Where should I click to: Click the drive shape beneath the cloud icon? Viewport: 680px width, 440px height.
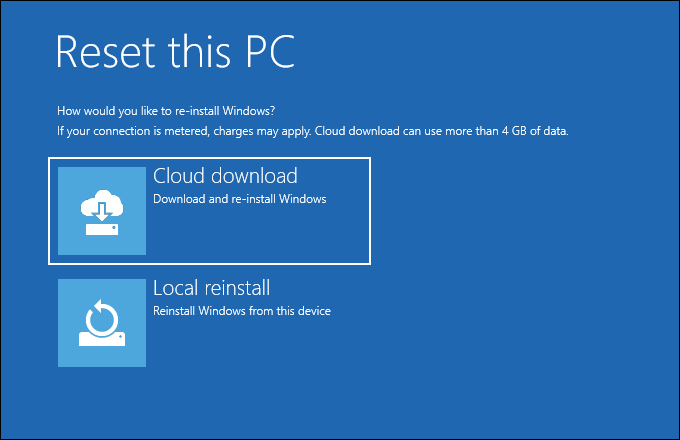(x=102, y=229)
